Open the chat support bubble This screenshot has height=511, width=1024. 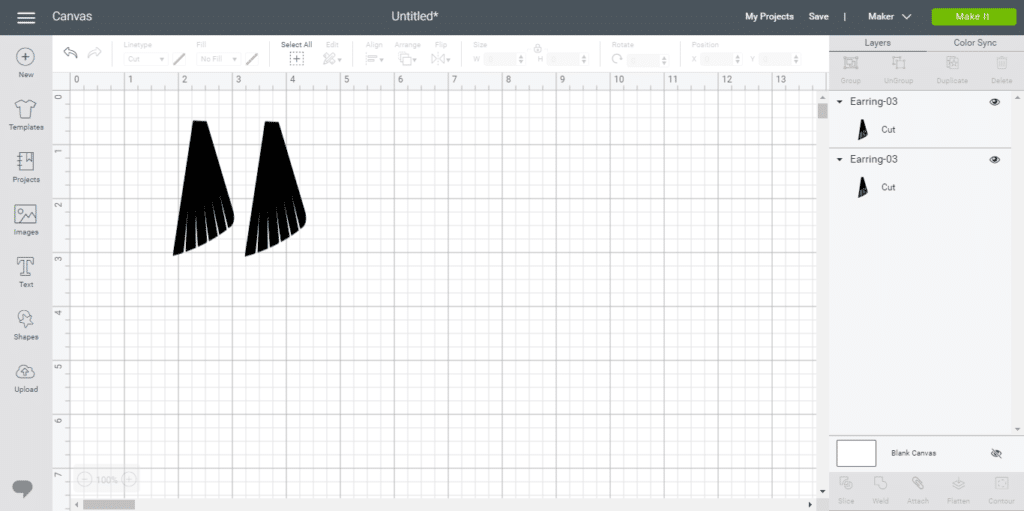click(x=24, y=487)
